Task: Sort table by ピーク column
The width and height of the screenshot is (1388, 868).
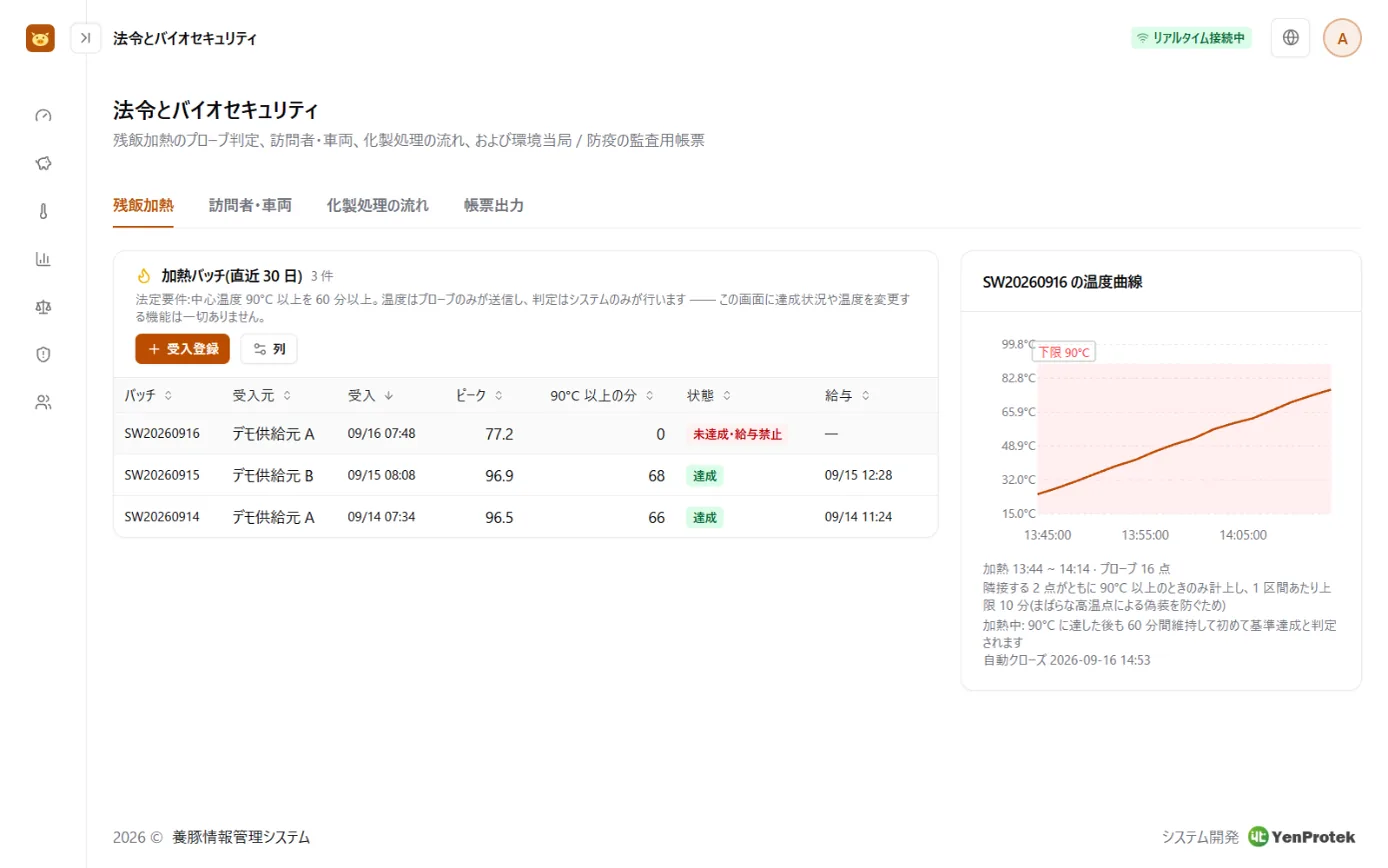Action: 479,395
